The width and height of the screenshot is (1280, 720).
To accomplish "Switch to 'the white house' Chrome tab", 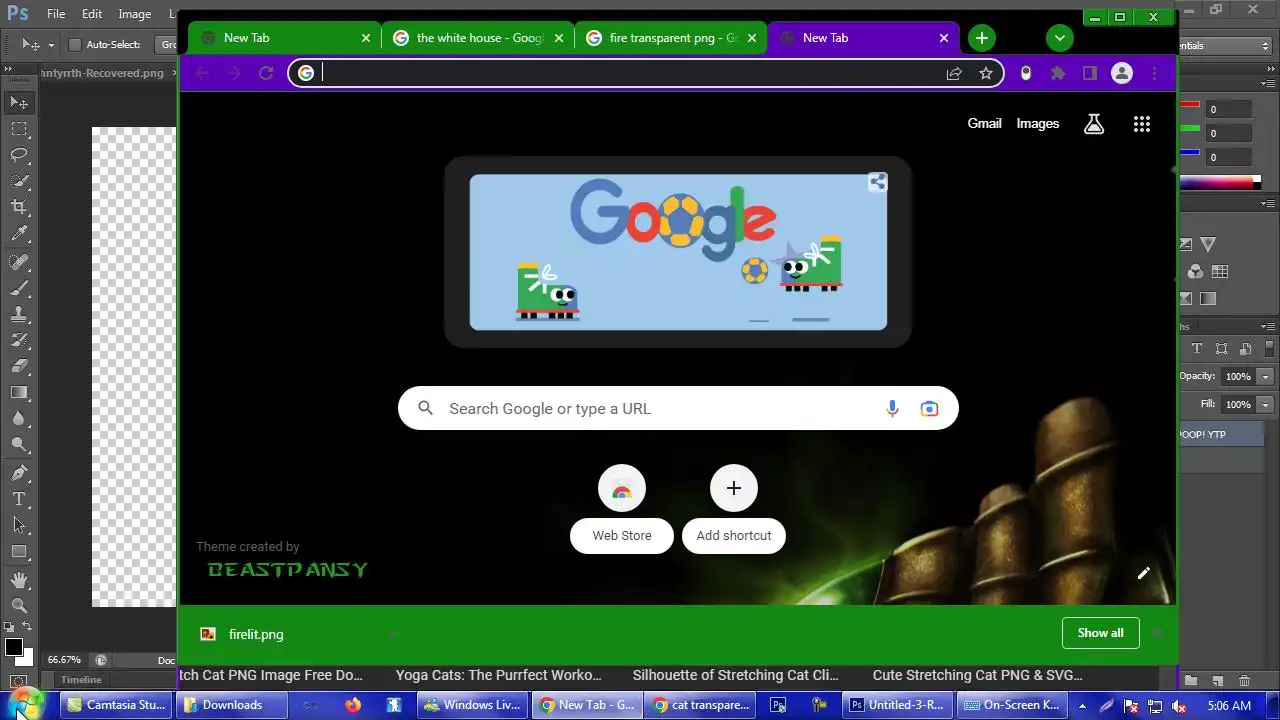I will tap(477, 38).
